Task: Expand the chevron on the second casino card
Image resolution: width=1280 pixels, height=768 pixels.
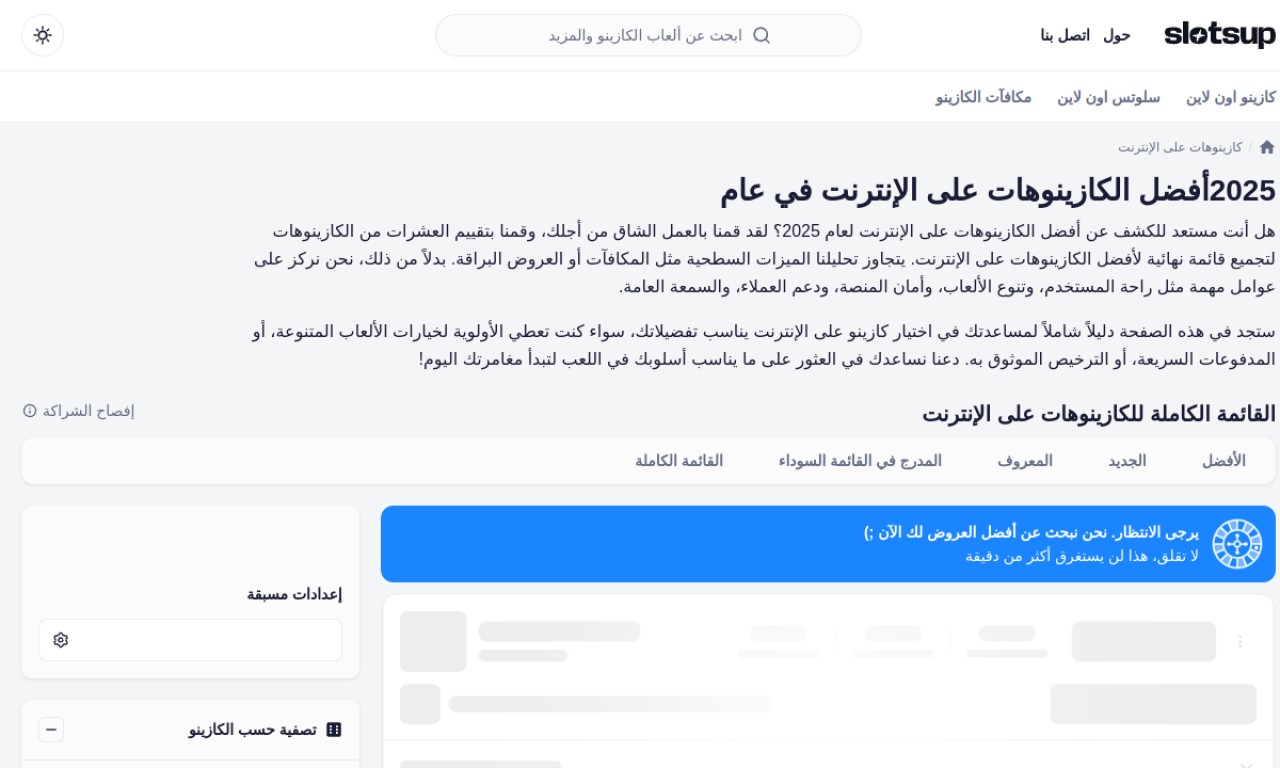Action: (1245, 765)
